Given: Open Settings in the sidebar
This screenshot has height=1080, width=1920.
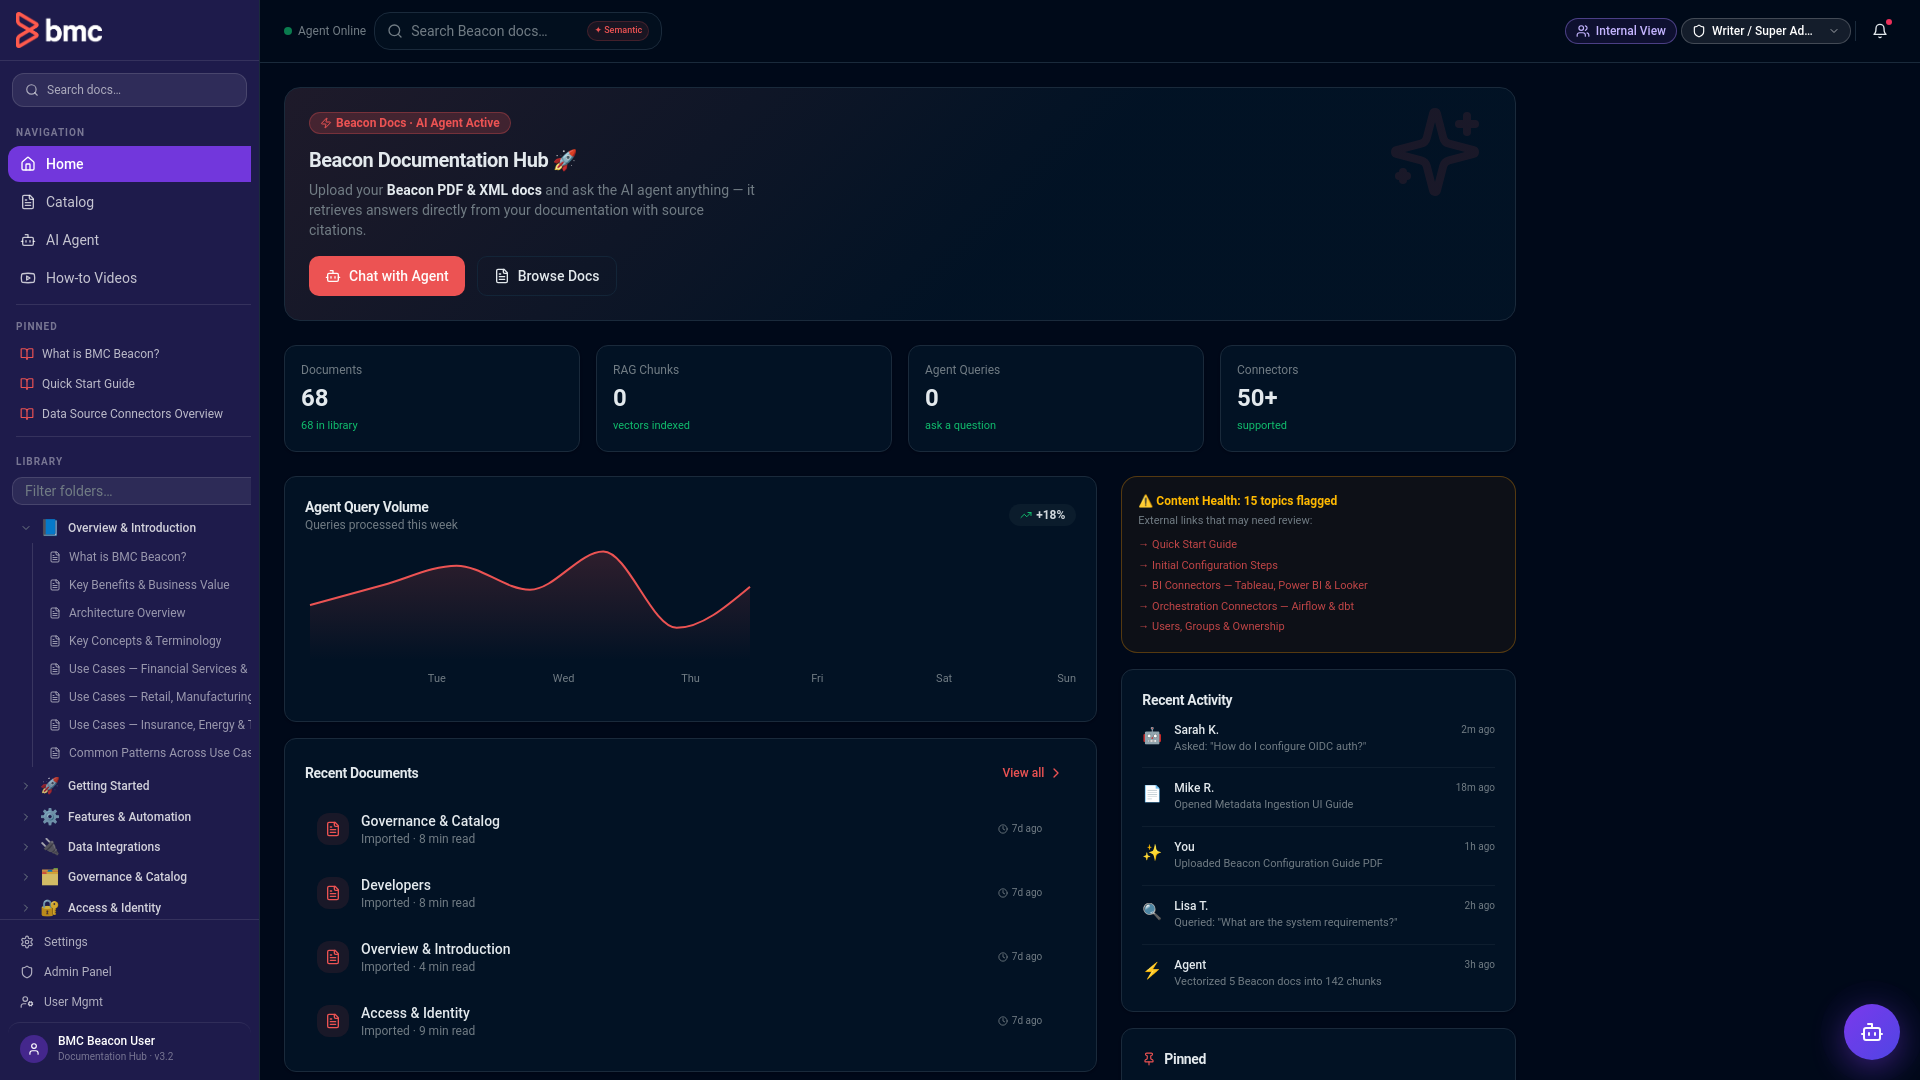Looking at the screenshot, I should click(x=129, y=942).
